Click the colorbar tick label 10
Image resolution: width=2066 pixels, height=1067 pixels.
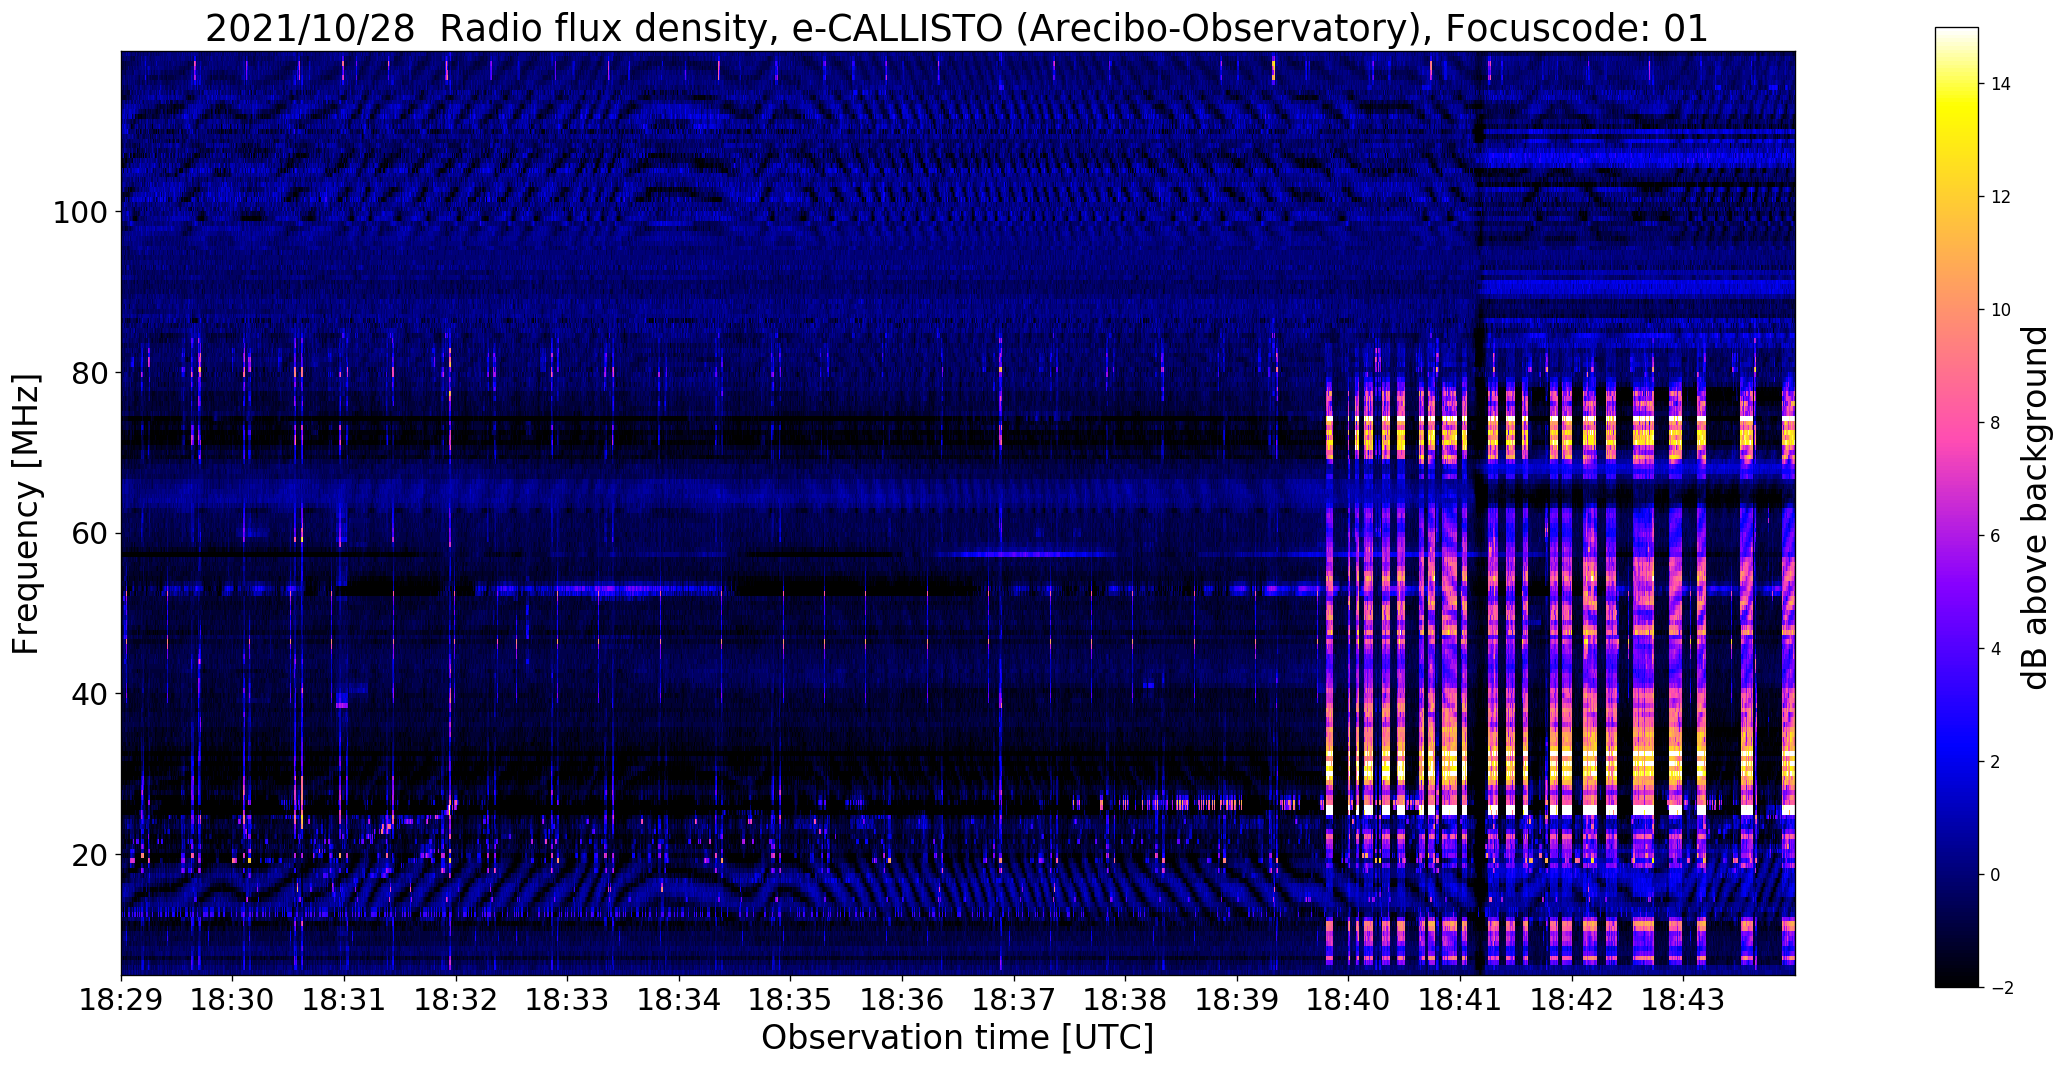point(2001,310)
